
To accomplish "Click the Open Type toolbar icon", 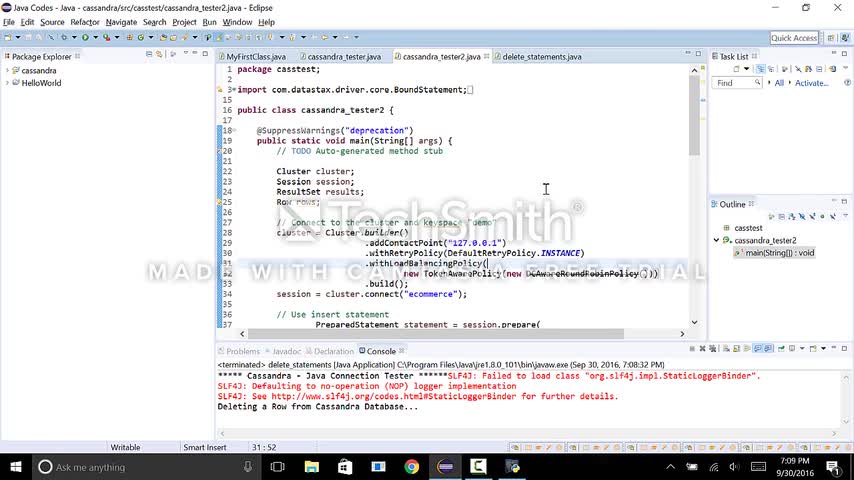I will pos(163,37).
